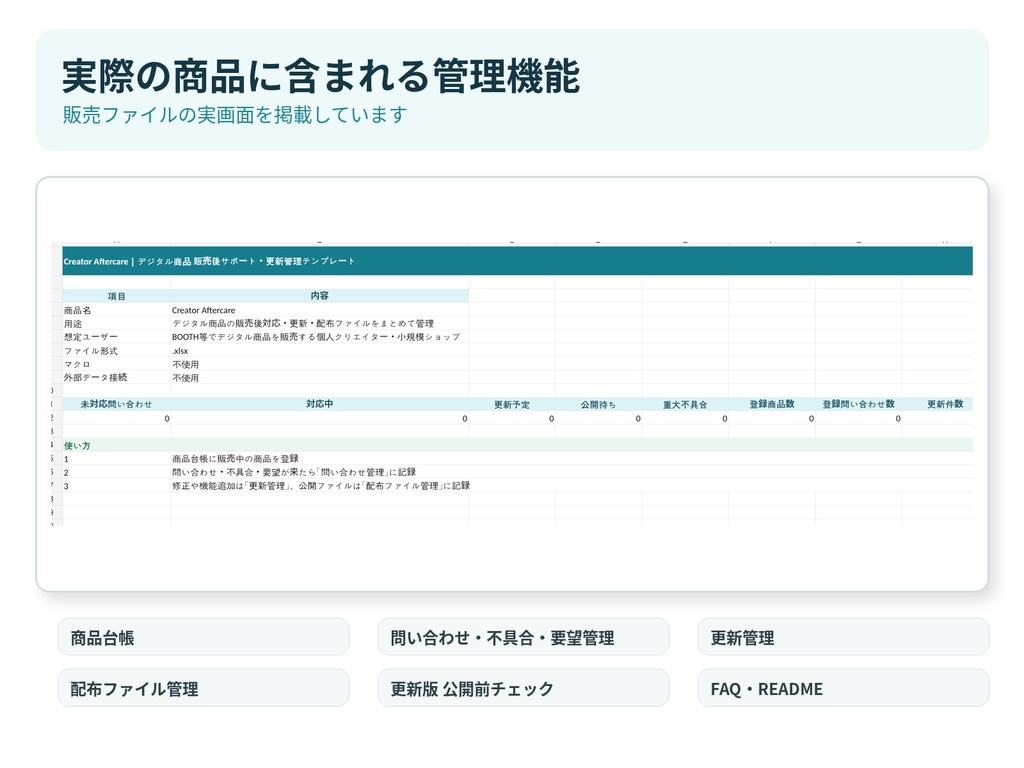Select the 公開待ち column header
The width and height of the screenshot is (1024, 768).
coord(598,404)
